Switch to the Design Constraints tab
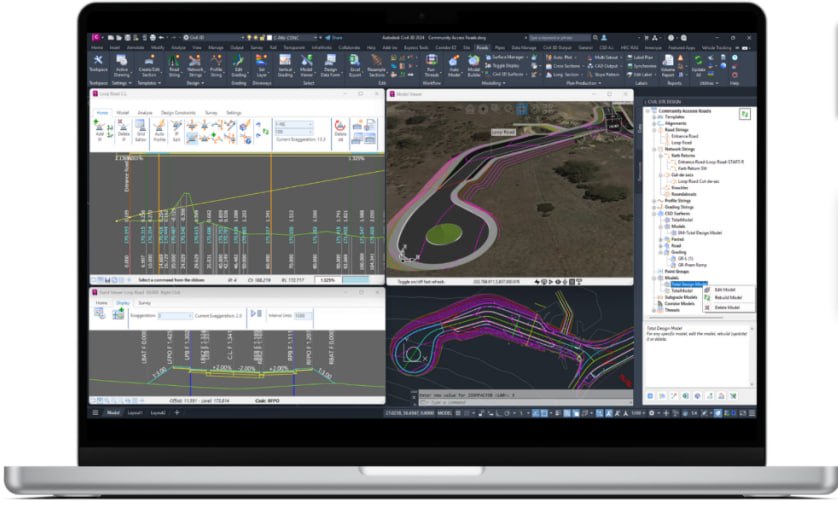Screen dimensions: 838x505 (x=178, y=113)
